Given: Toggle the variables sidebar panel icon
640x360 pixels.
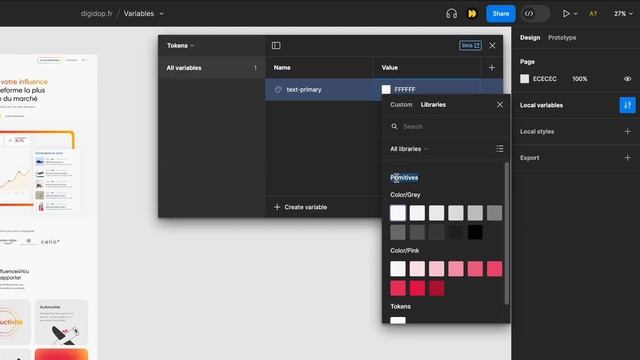Looking at the screenshot, I should pyautogui.click(x=276, y=45).
